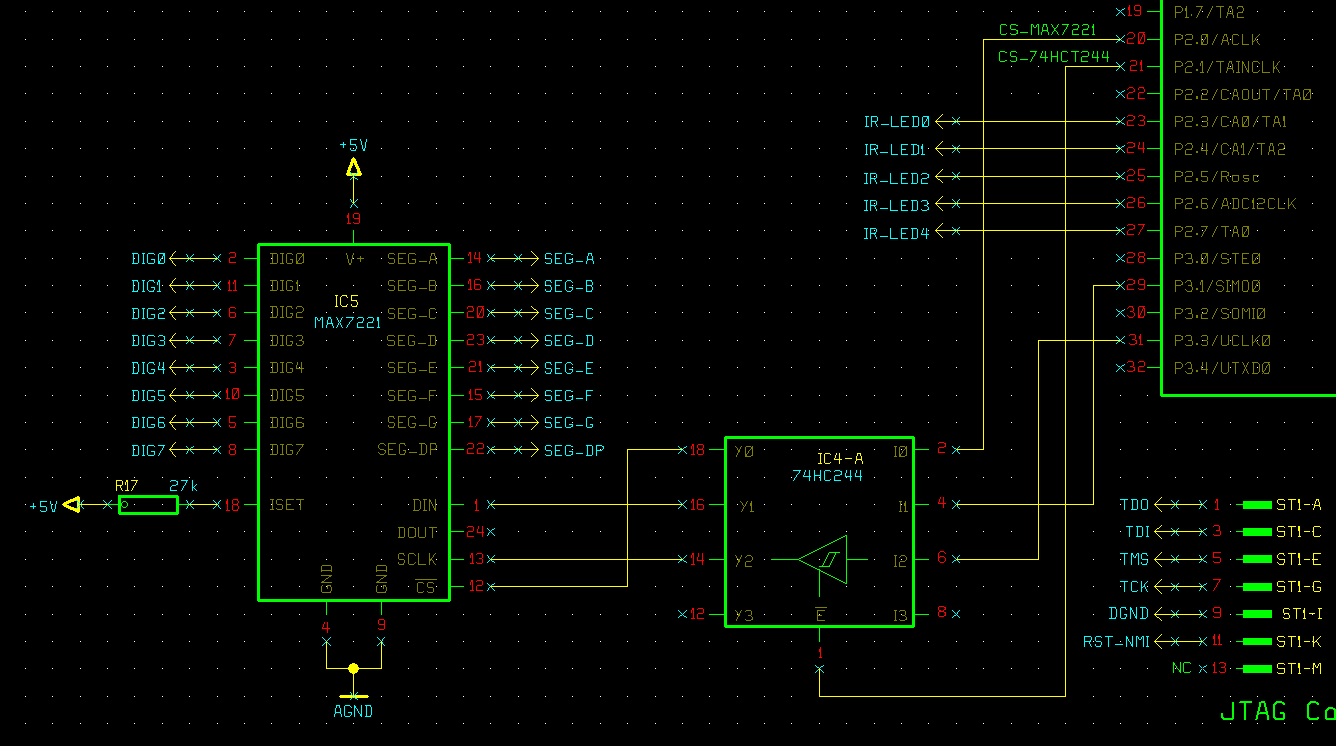The image size is (1336, 746).
Task: Click the ST1-C connector pin bar
Action: 1257,532
